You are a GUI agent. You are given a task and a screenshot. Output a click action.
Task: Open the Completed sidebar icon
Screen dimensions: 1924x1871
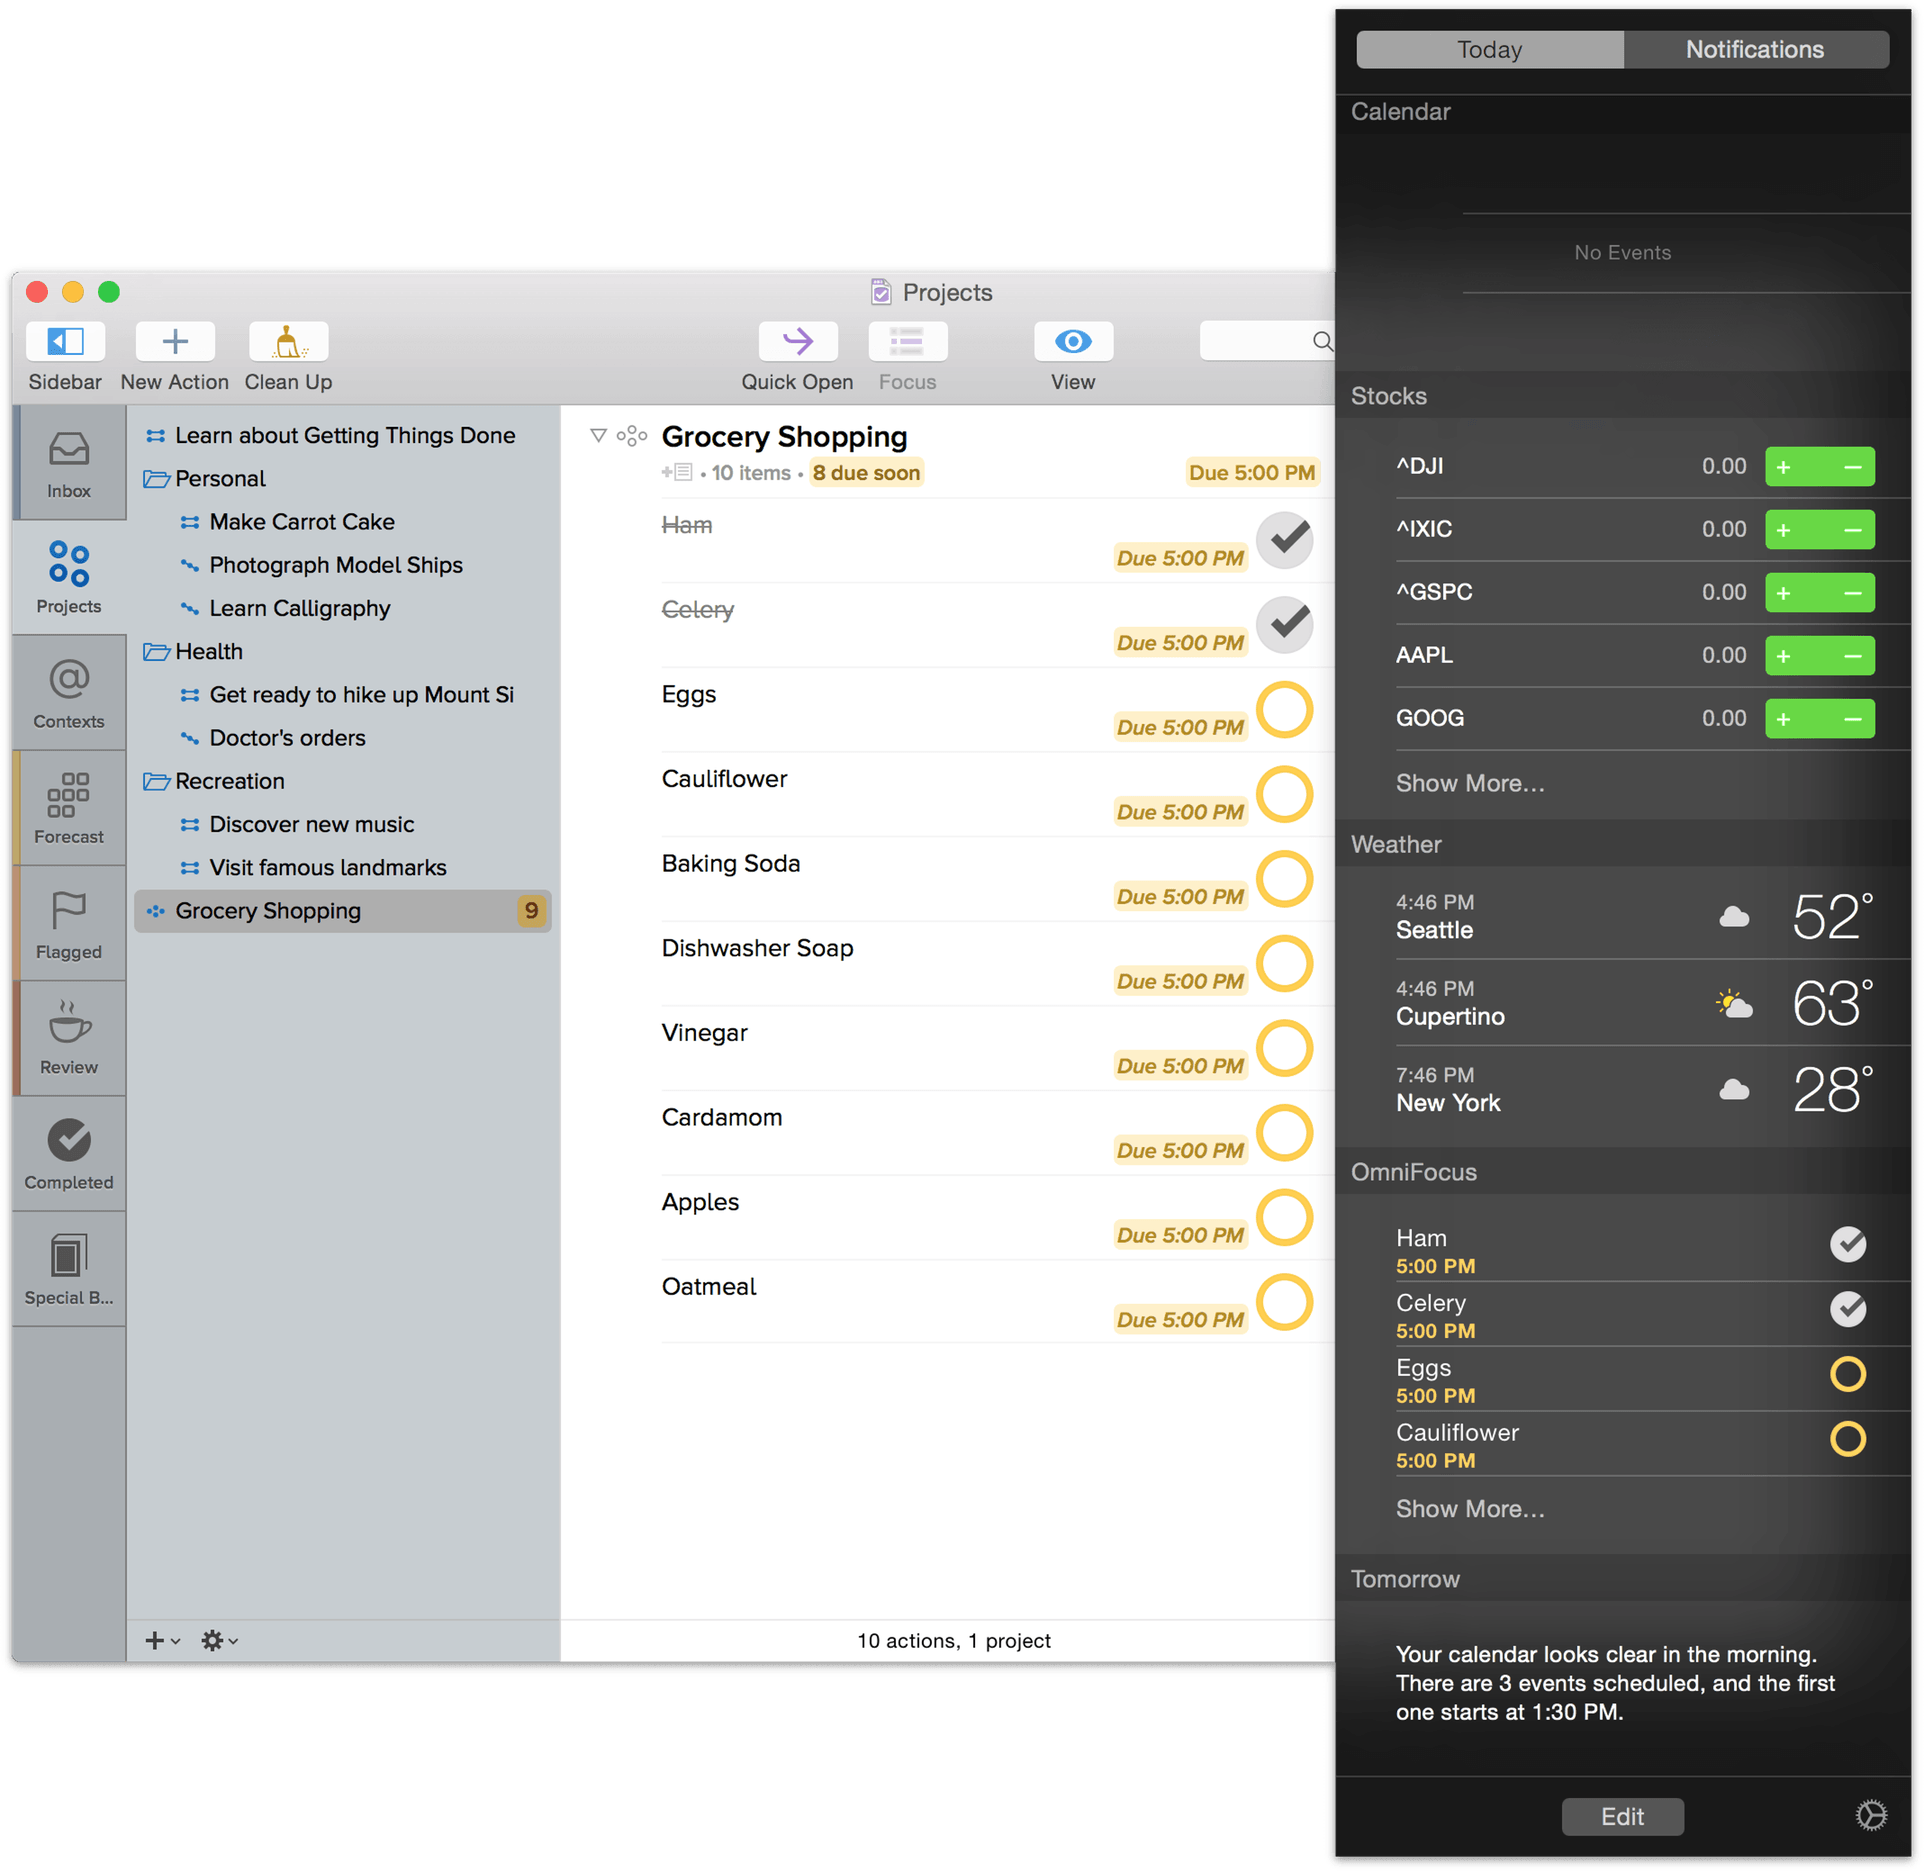pos(67,1144)
